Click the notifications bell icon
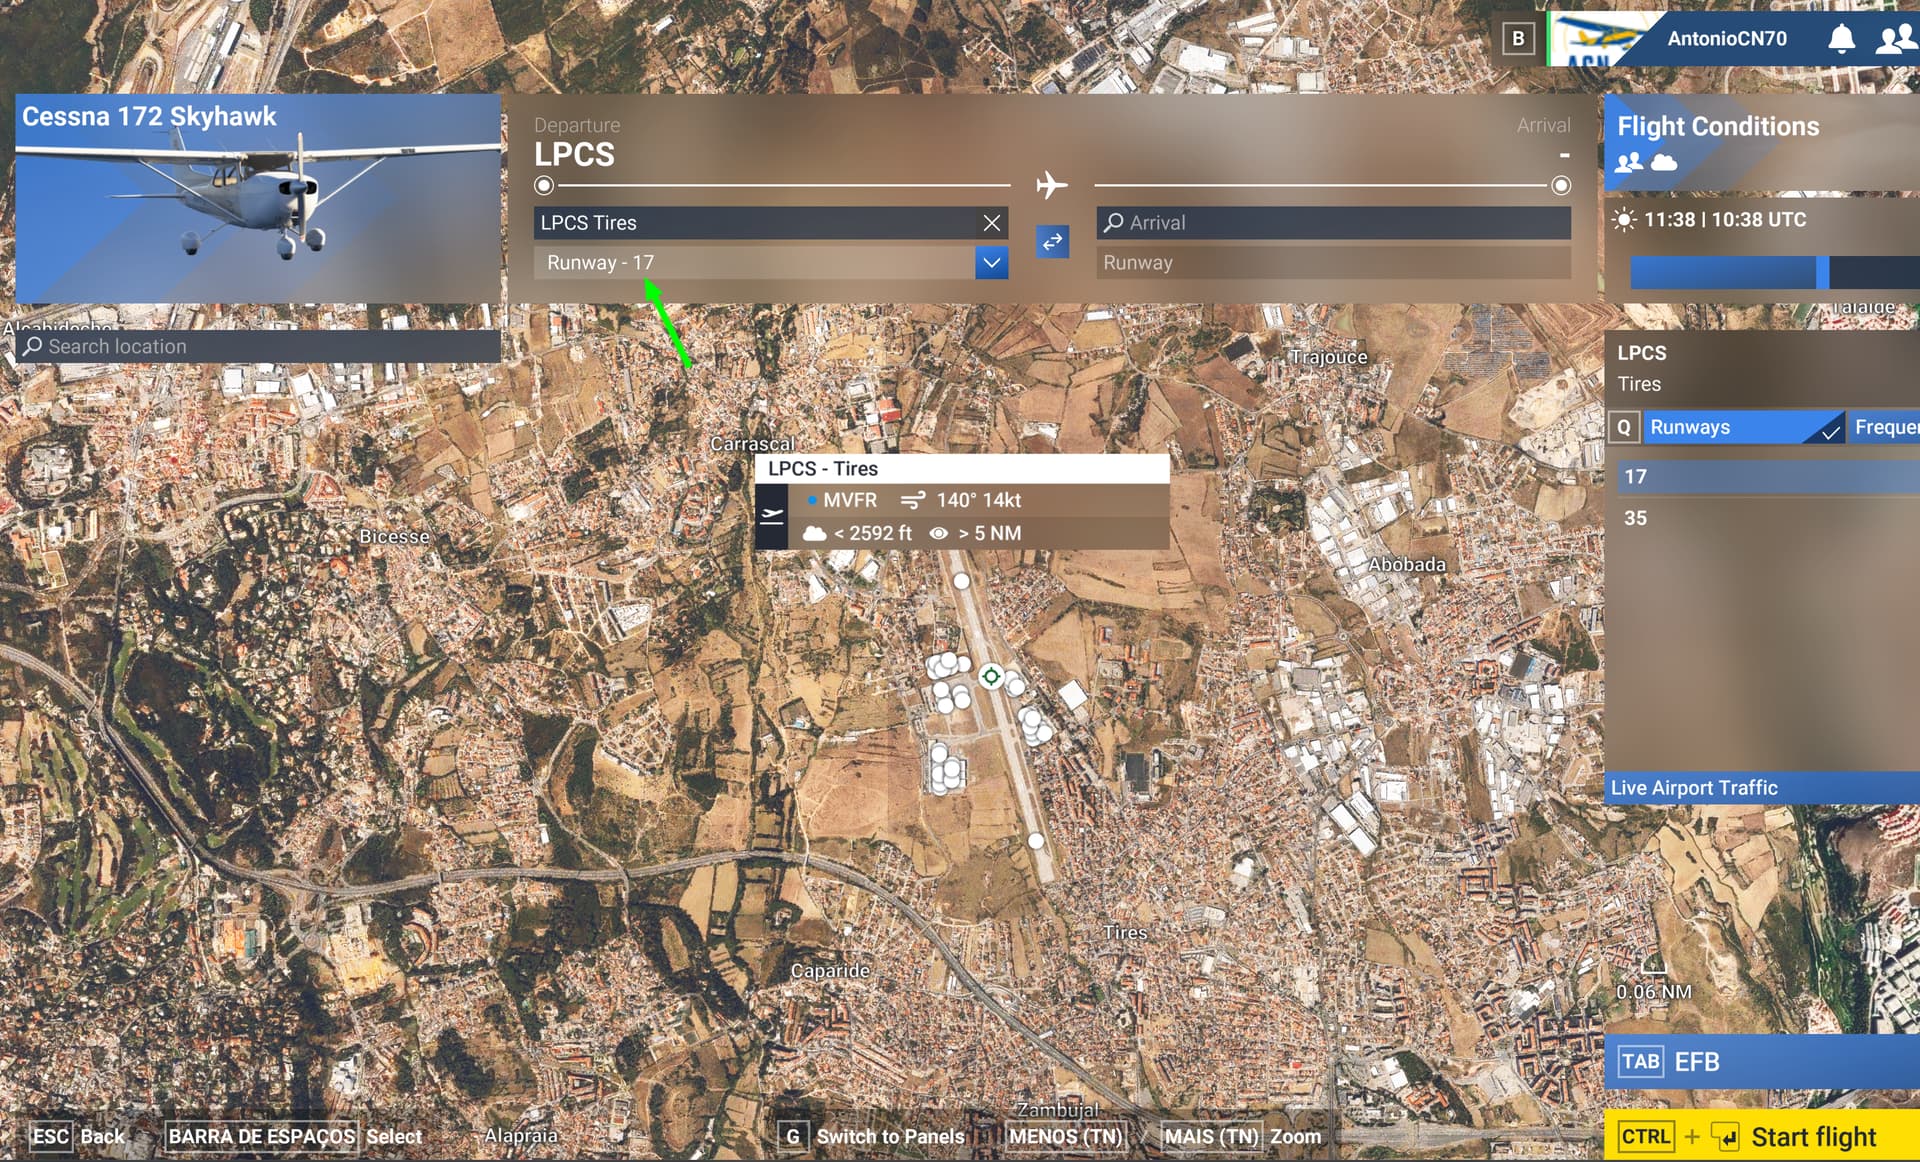 pyautogui.click(x=1841, y=39)
